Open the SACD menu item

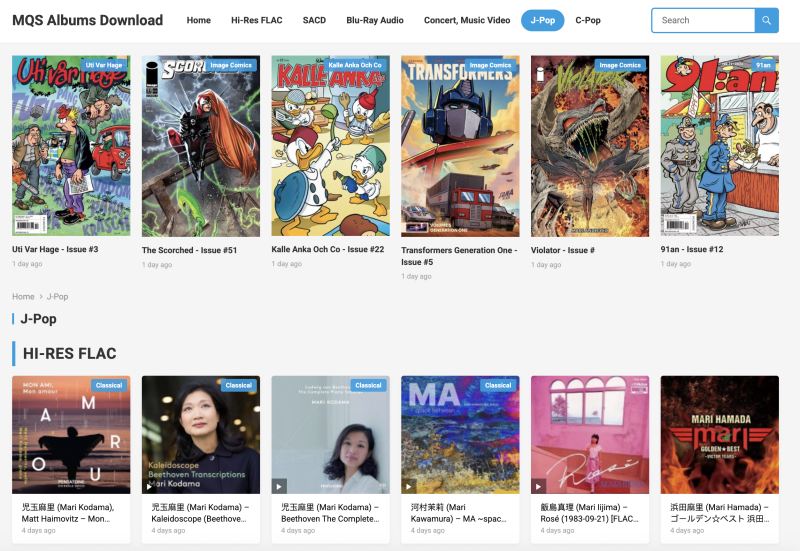tap(314, 20)
